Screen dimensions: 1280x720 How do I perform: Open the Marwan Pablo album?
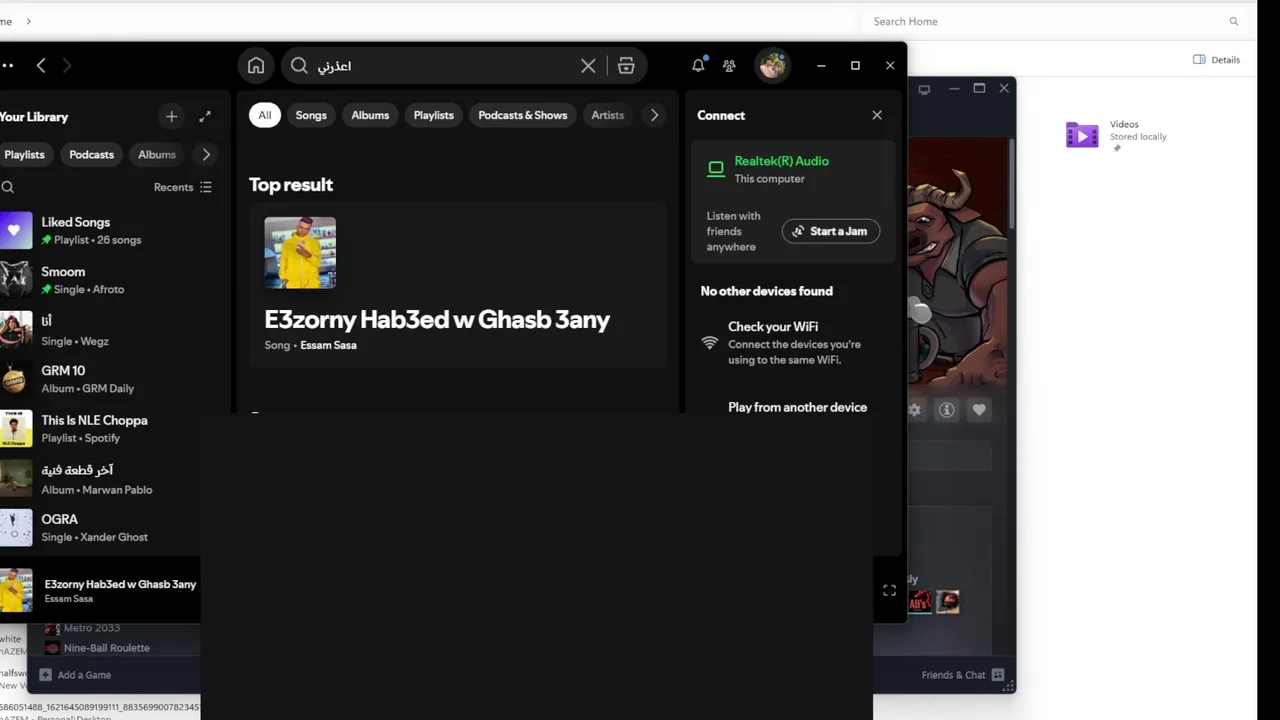100,478
